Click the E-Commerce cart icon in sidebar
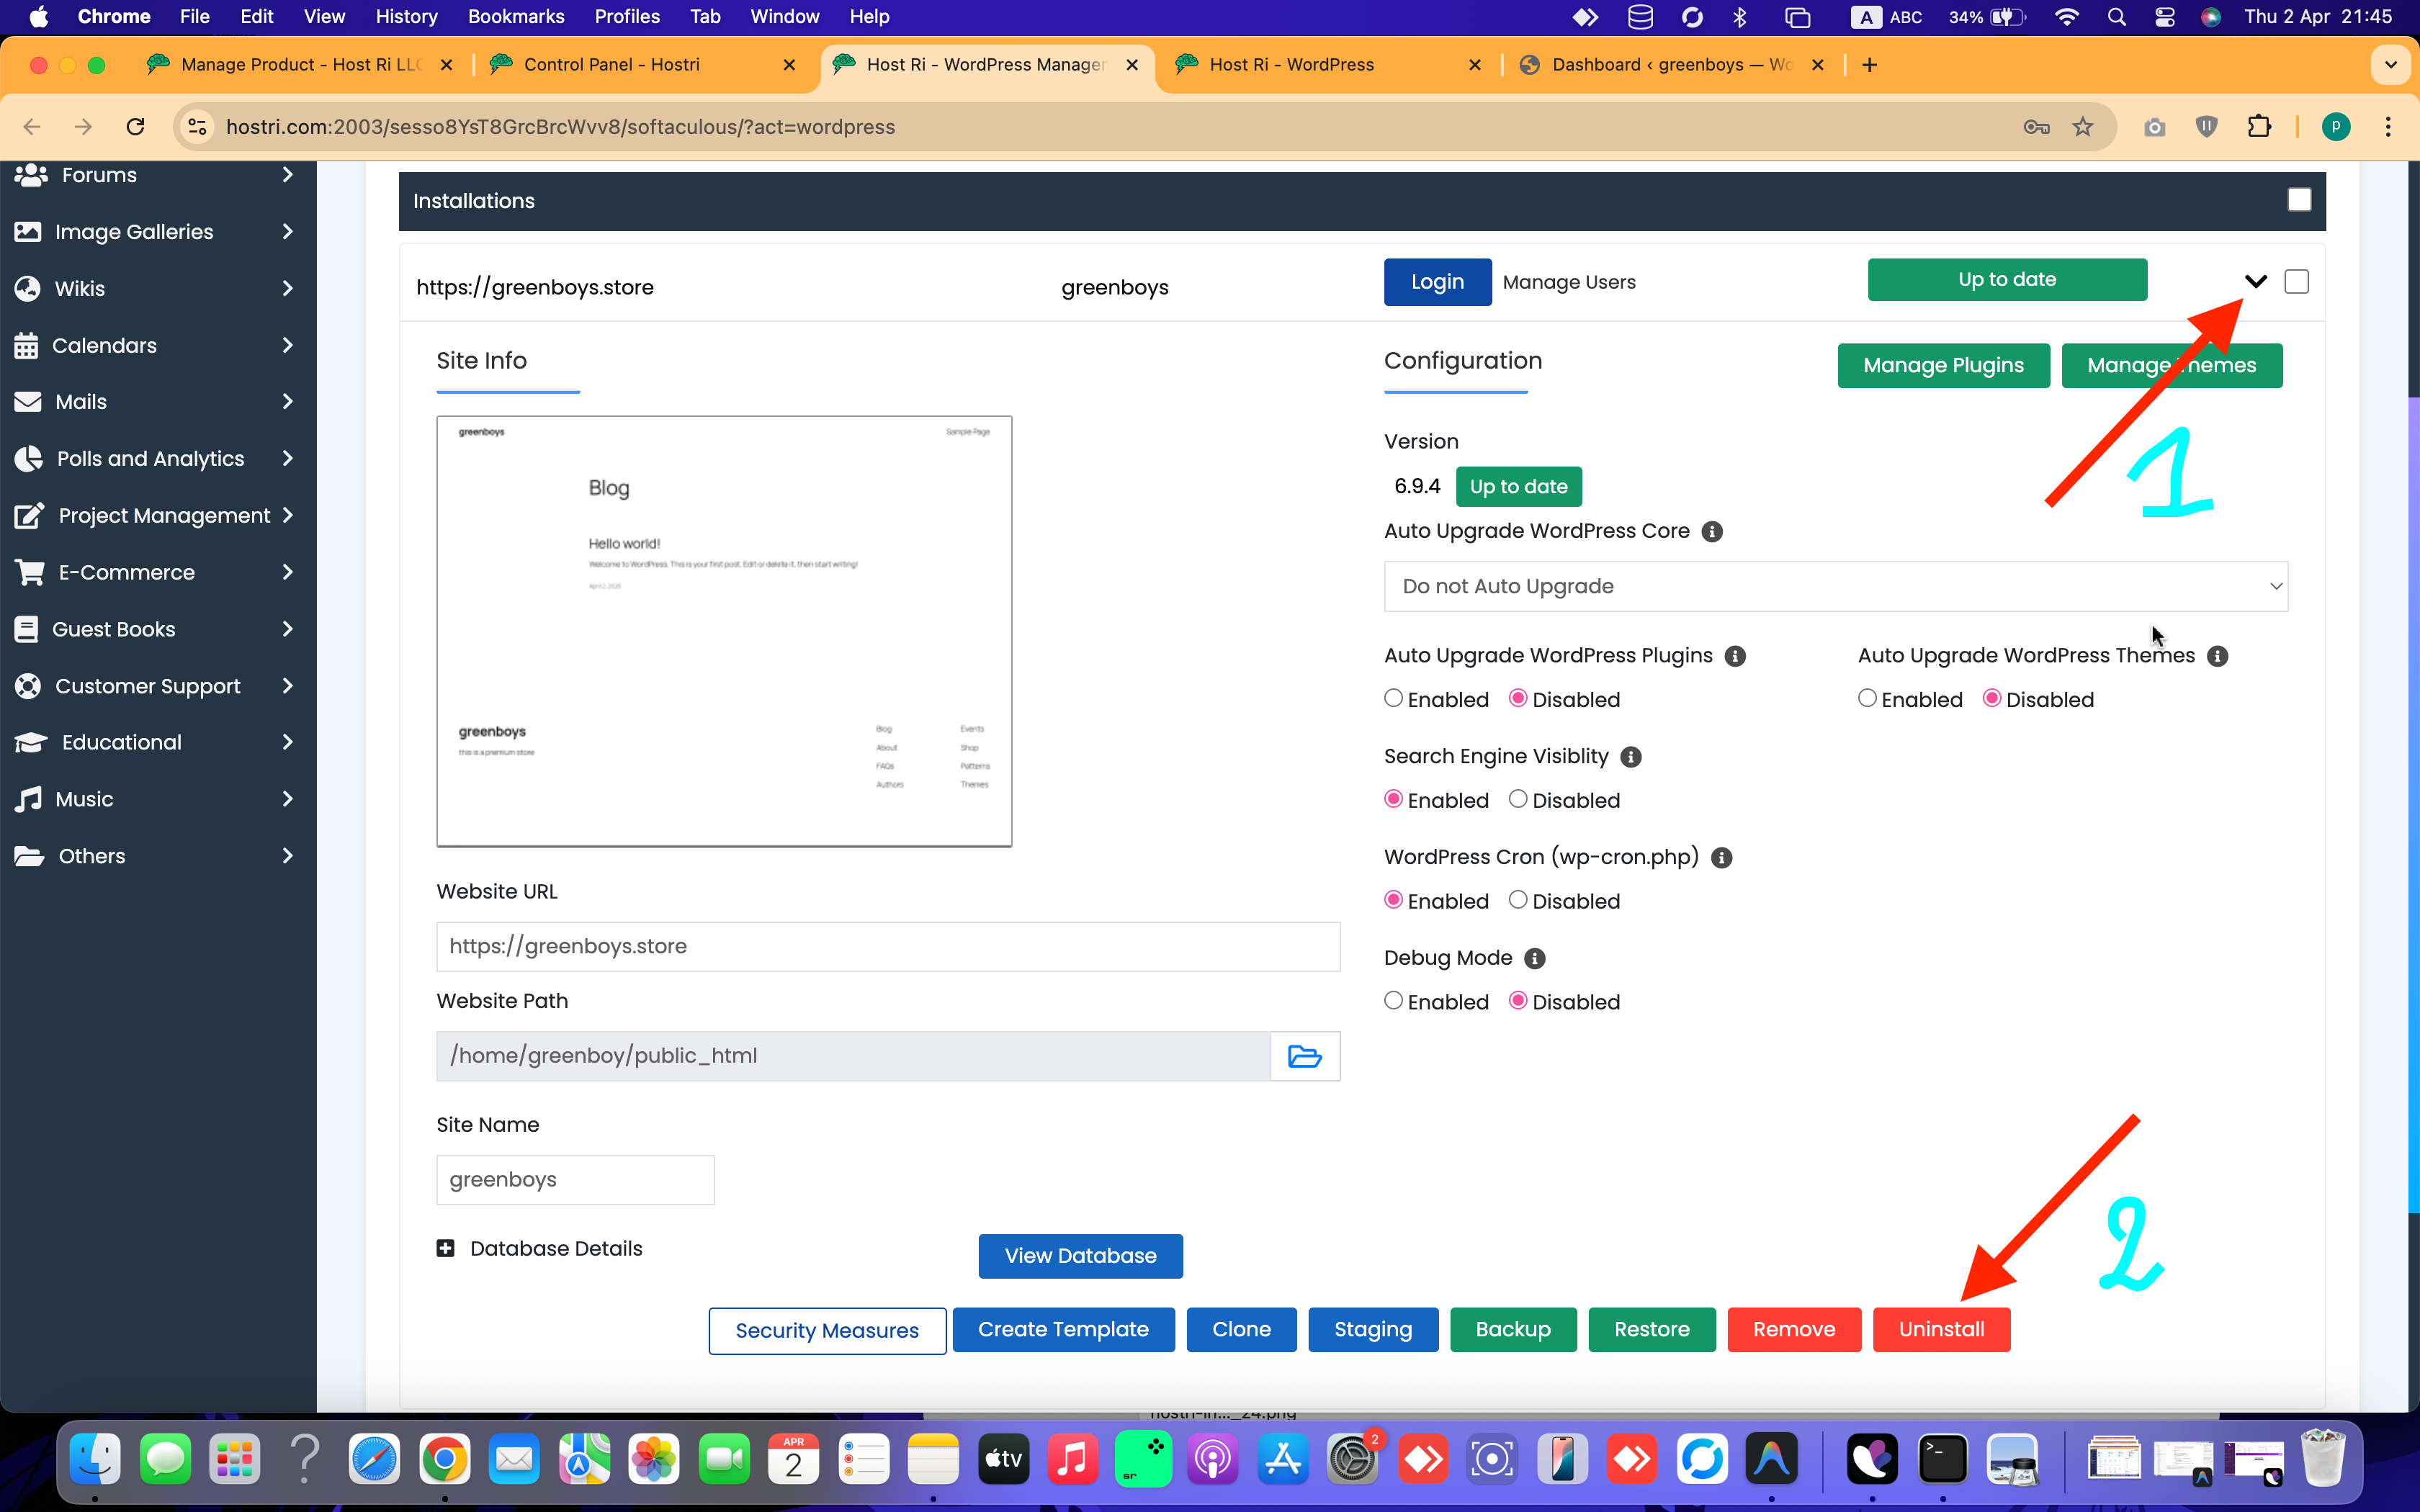The height and width of the screenshot is (1512, 2420). pyautogui.click(x=29, y=572)
